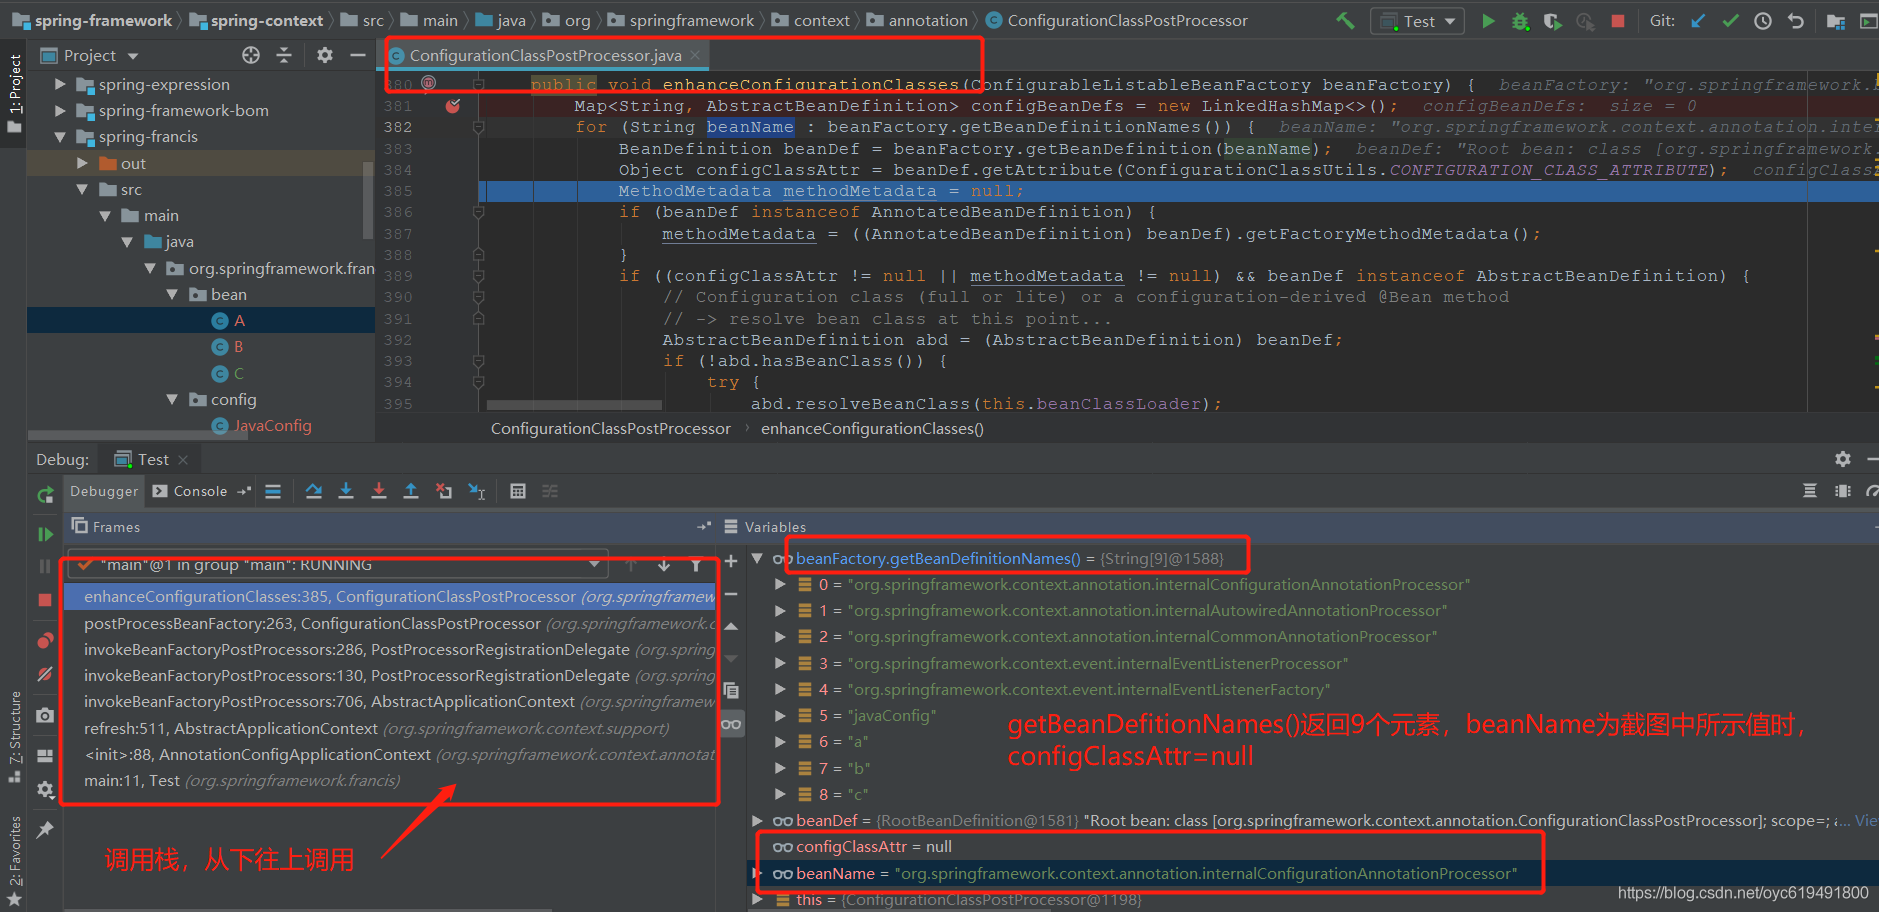Rollback changes with Git revert icon

(x=1796, y=20)
